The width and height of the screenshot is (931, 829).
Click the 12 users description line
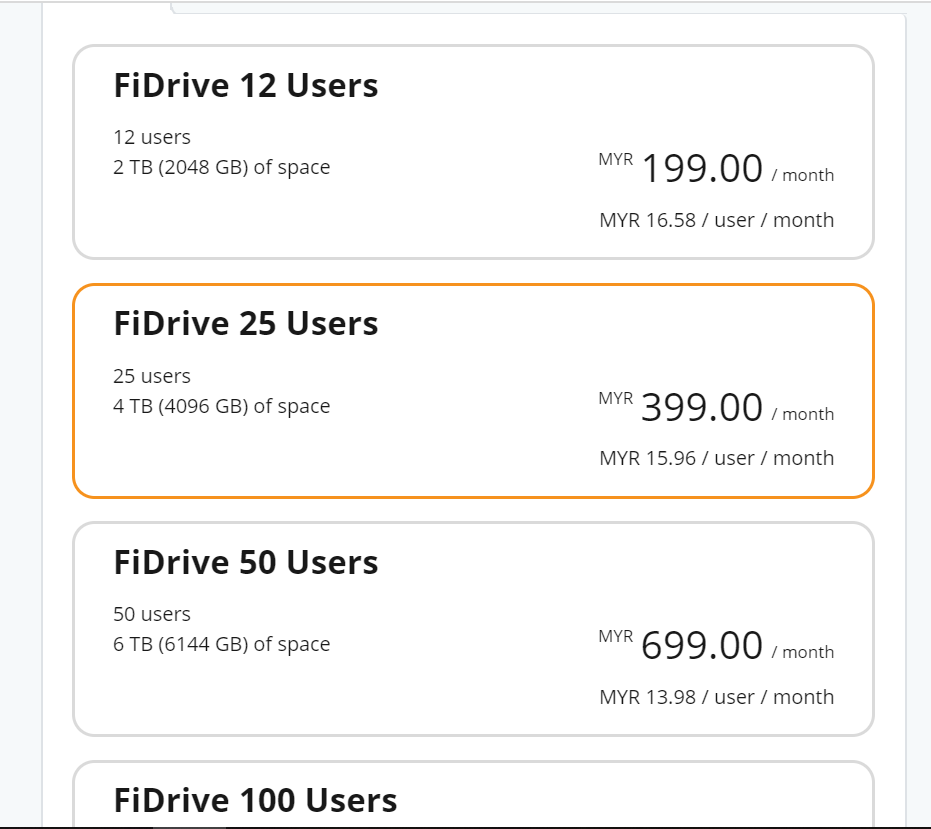(152, 137)
